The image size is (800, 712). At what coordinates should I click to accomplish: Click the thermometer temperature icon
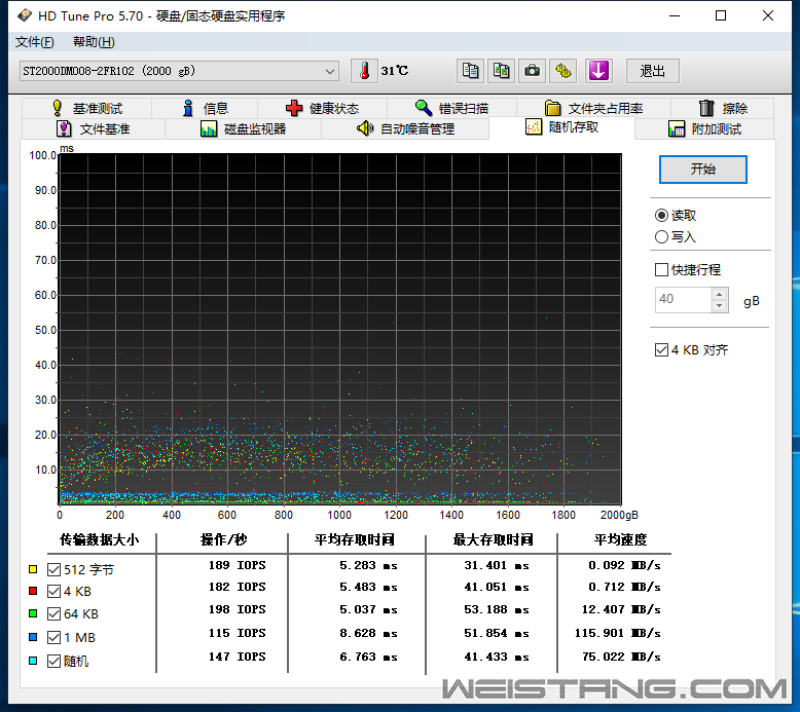pyautogui.click(x=365, y=71)
